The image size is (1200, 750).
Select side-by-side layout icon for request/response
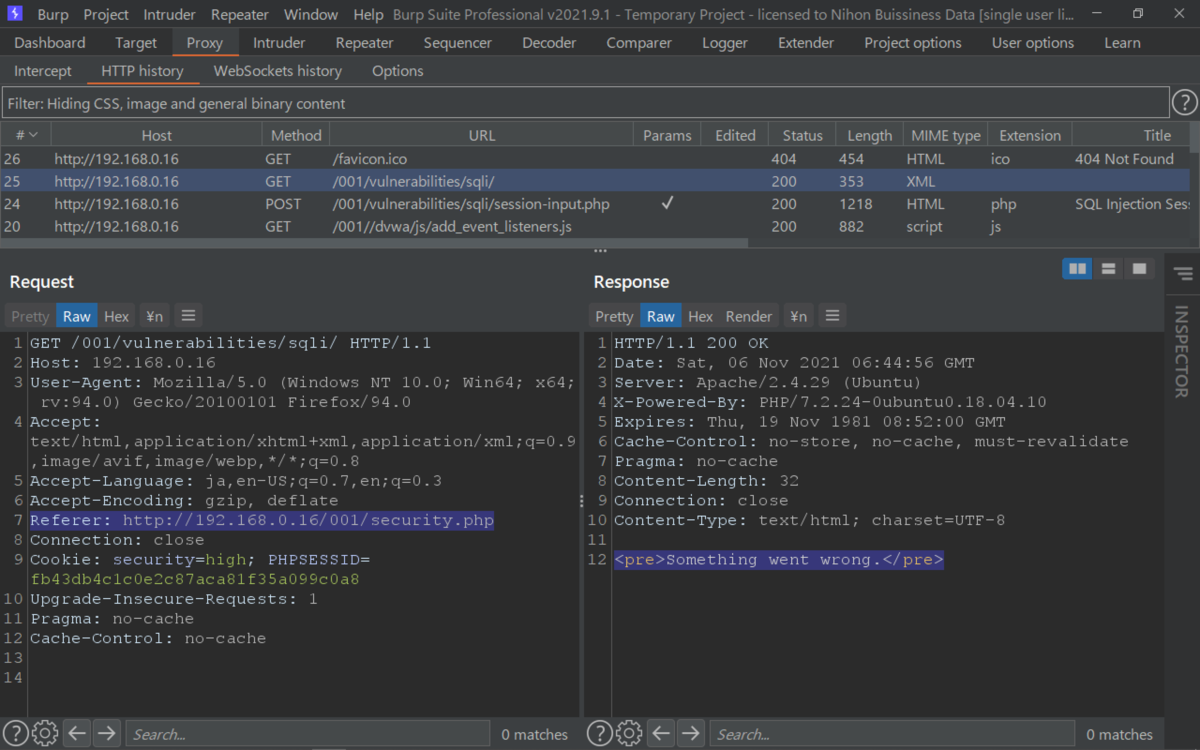pos(1077,268)
